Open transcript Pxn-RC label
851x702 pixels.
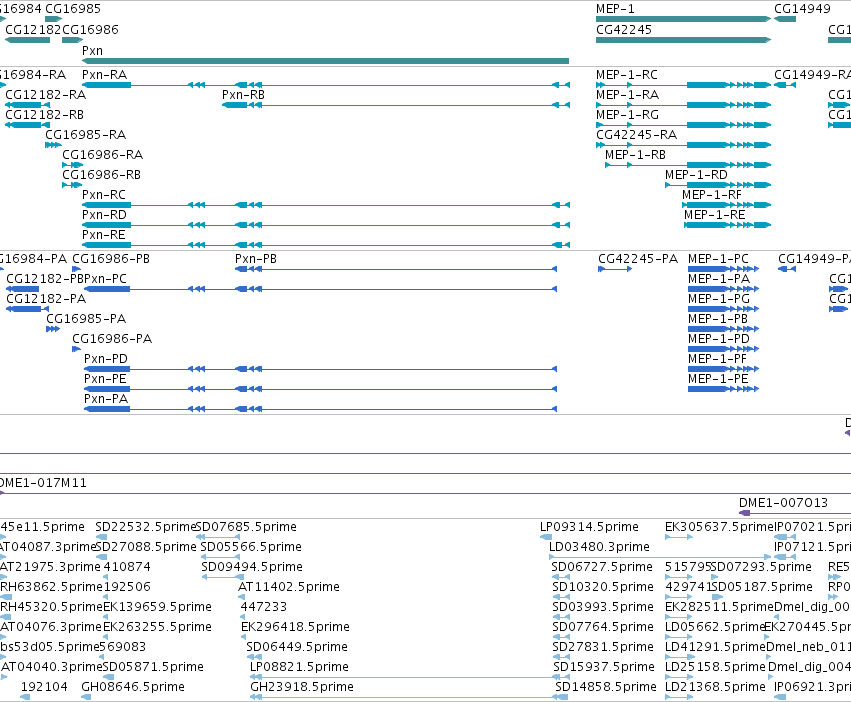[104, 194]
